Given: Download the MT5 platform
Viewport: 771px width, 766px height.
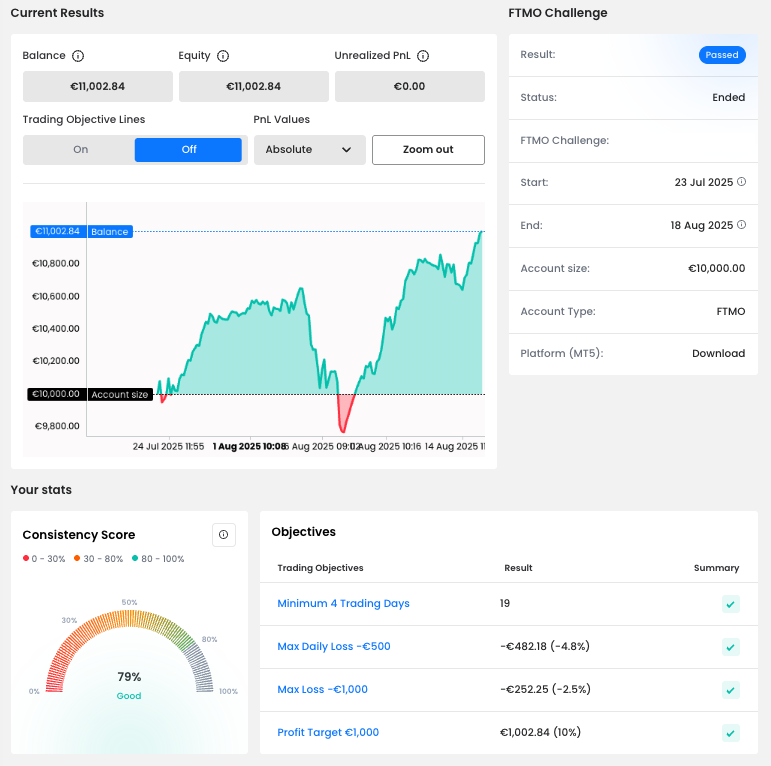Looking at the screenshot, I should coord(718,354).
